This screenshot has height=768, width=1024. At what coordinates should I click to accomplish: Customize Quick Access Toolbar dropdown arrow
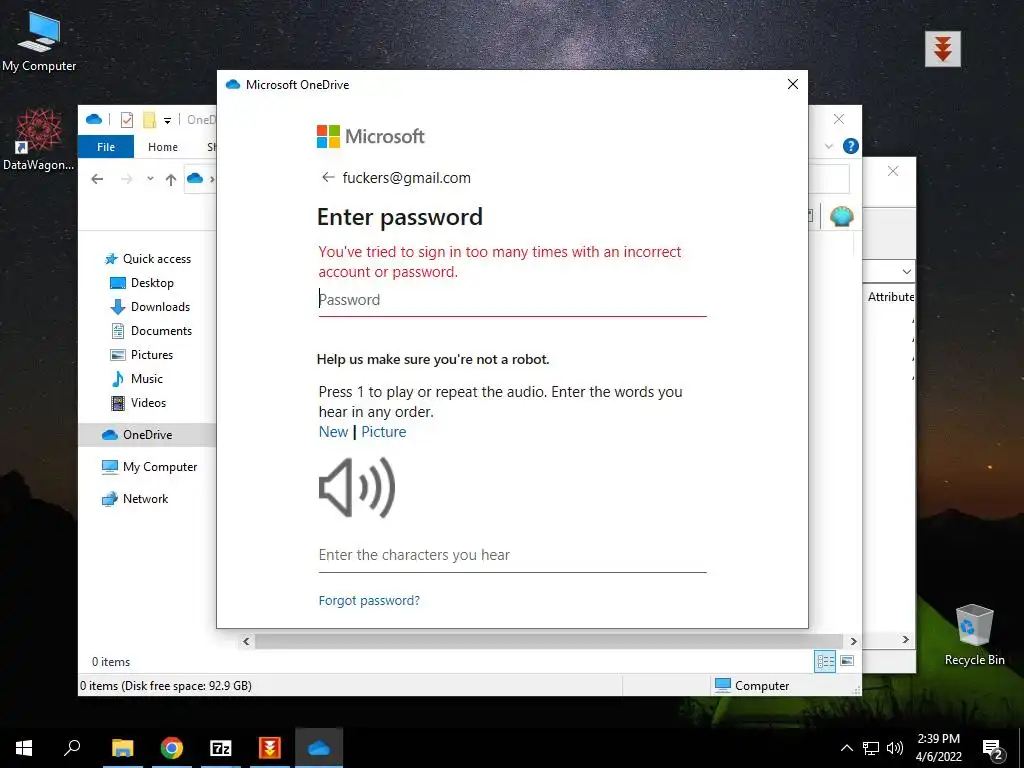tap(167, 120)
